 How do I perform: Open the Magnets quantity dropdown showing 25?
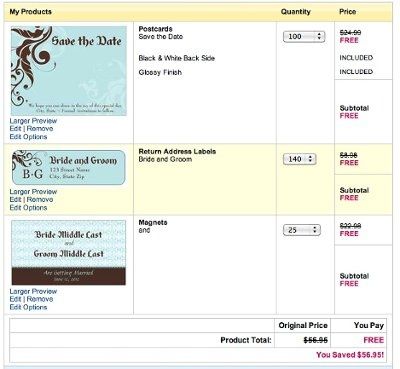pyautogui.click(x=302, y=230)
